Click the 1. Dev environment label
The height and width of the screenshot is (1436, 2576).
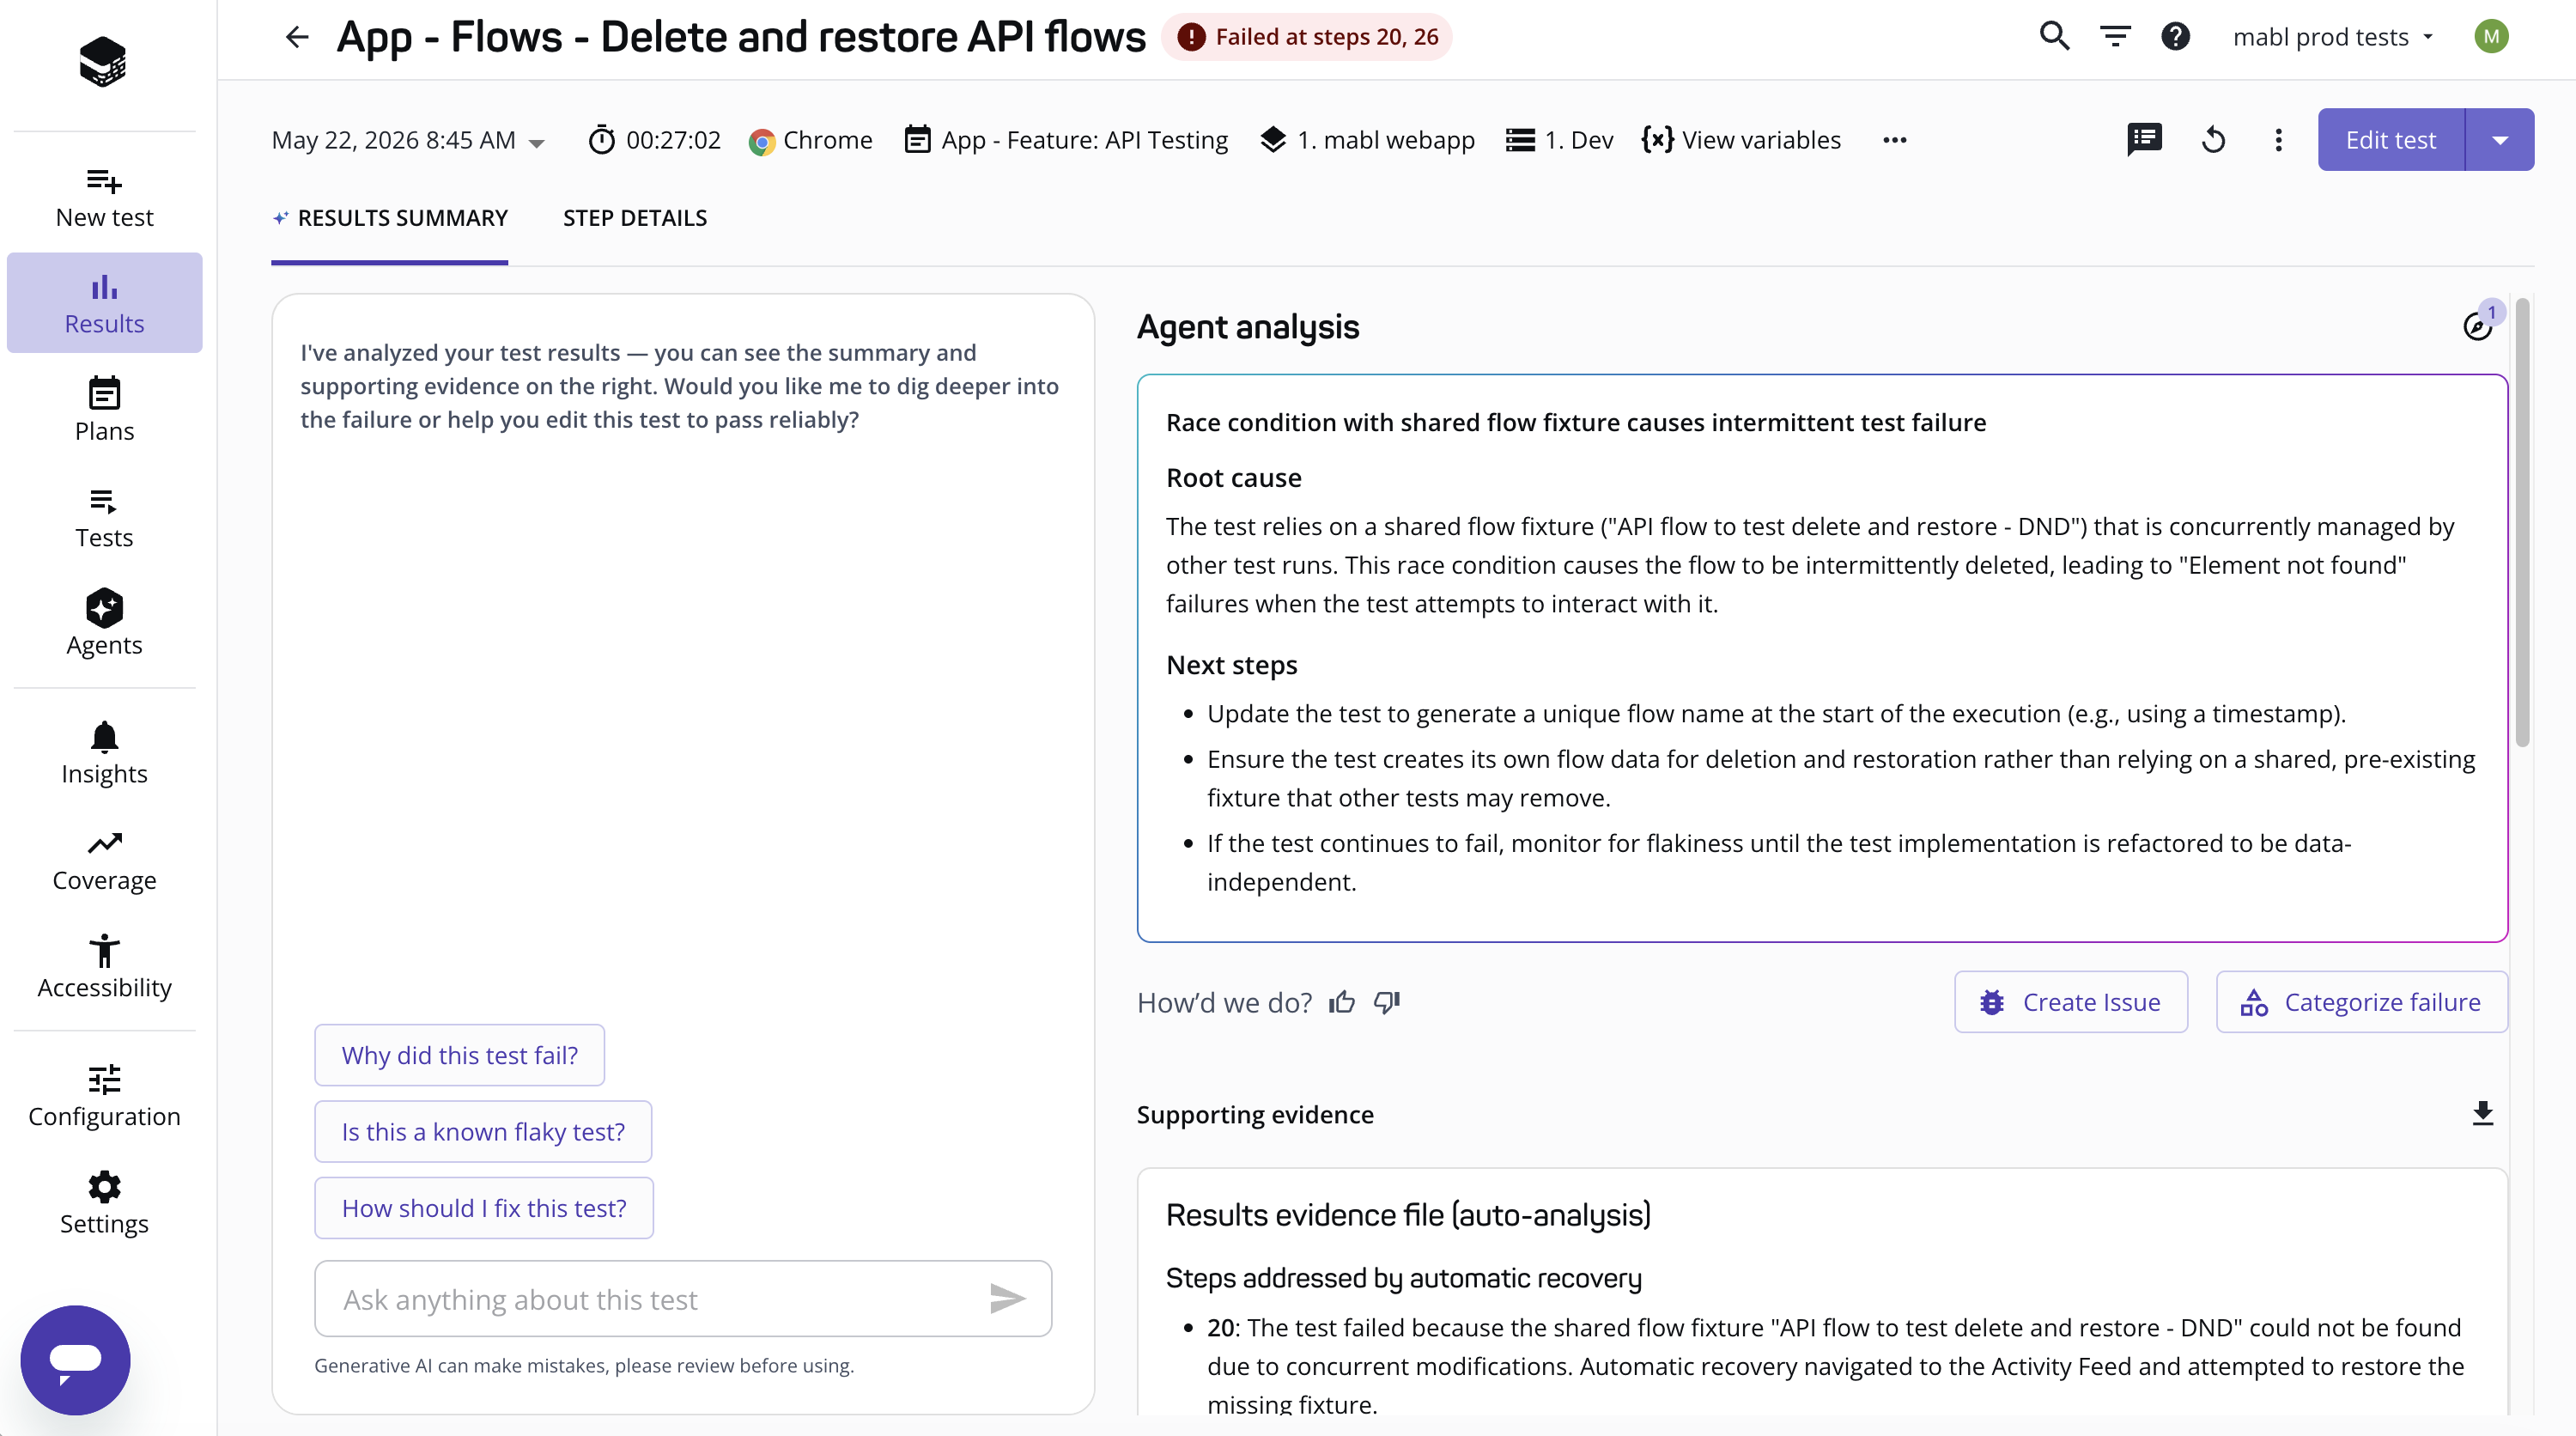point(1560,140)
